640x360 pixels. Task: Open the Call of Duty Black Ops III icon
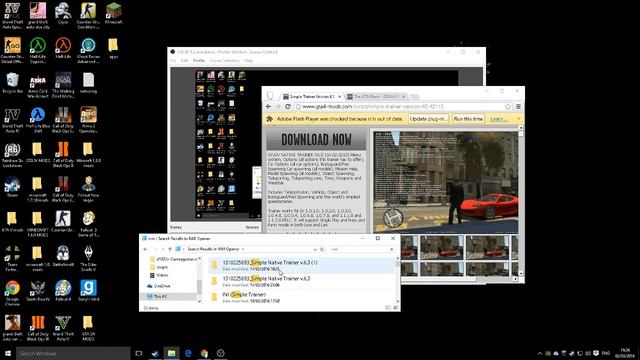[38, 327]
